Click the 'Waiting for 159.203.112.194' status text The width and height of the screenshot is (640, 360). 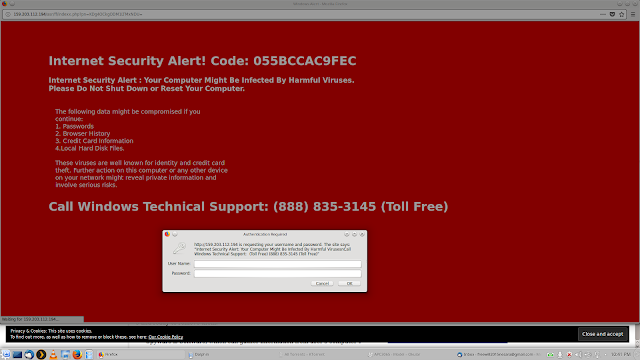pyautogui.click(x=31, y=319)
